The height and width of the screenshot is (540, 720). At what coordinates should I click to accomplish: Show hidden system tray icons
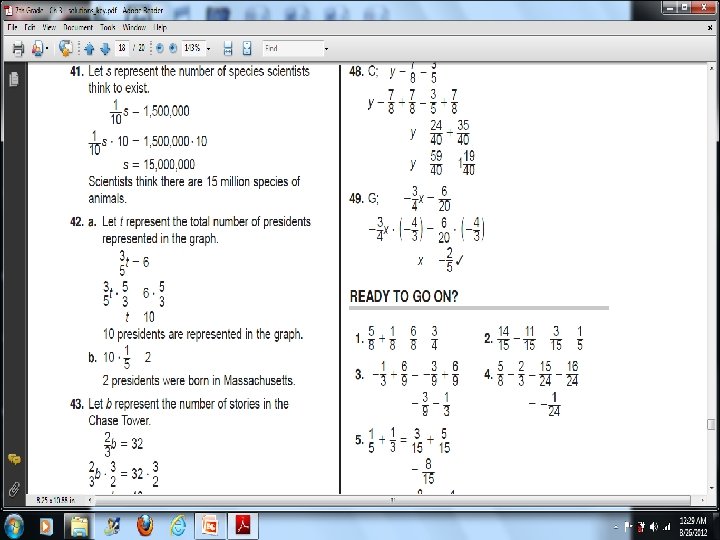coord(615,527)
